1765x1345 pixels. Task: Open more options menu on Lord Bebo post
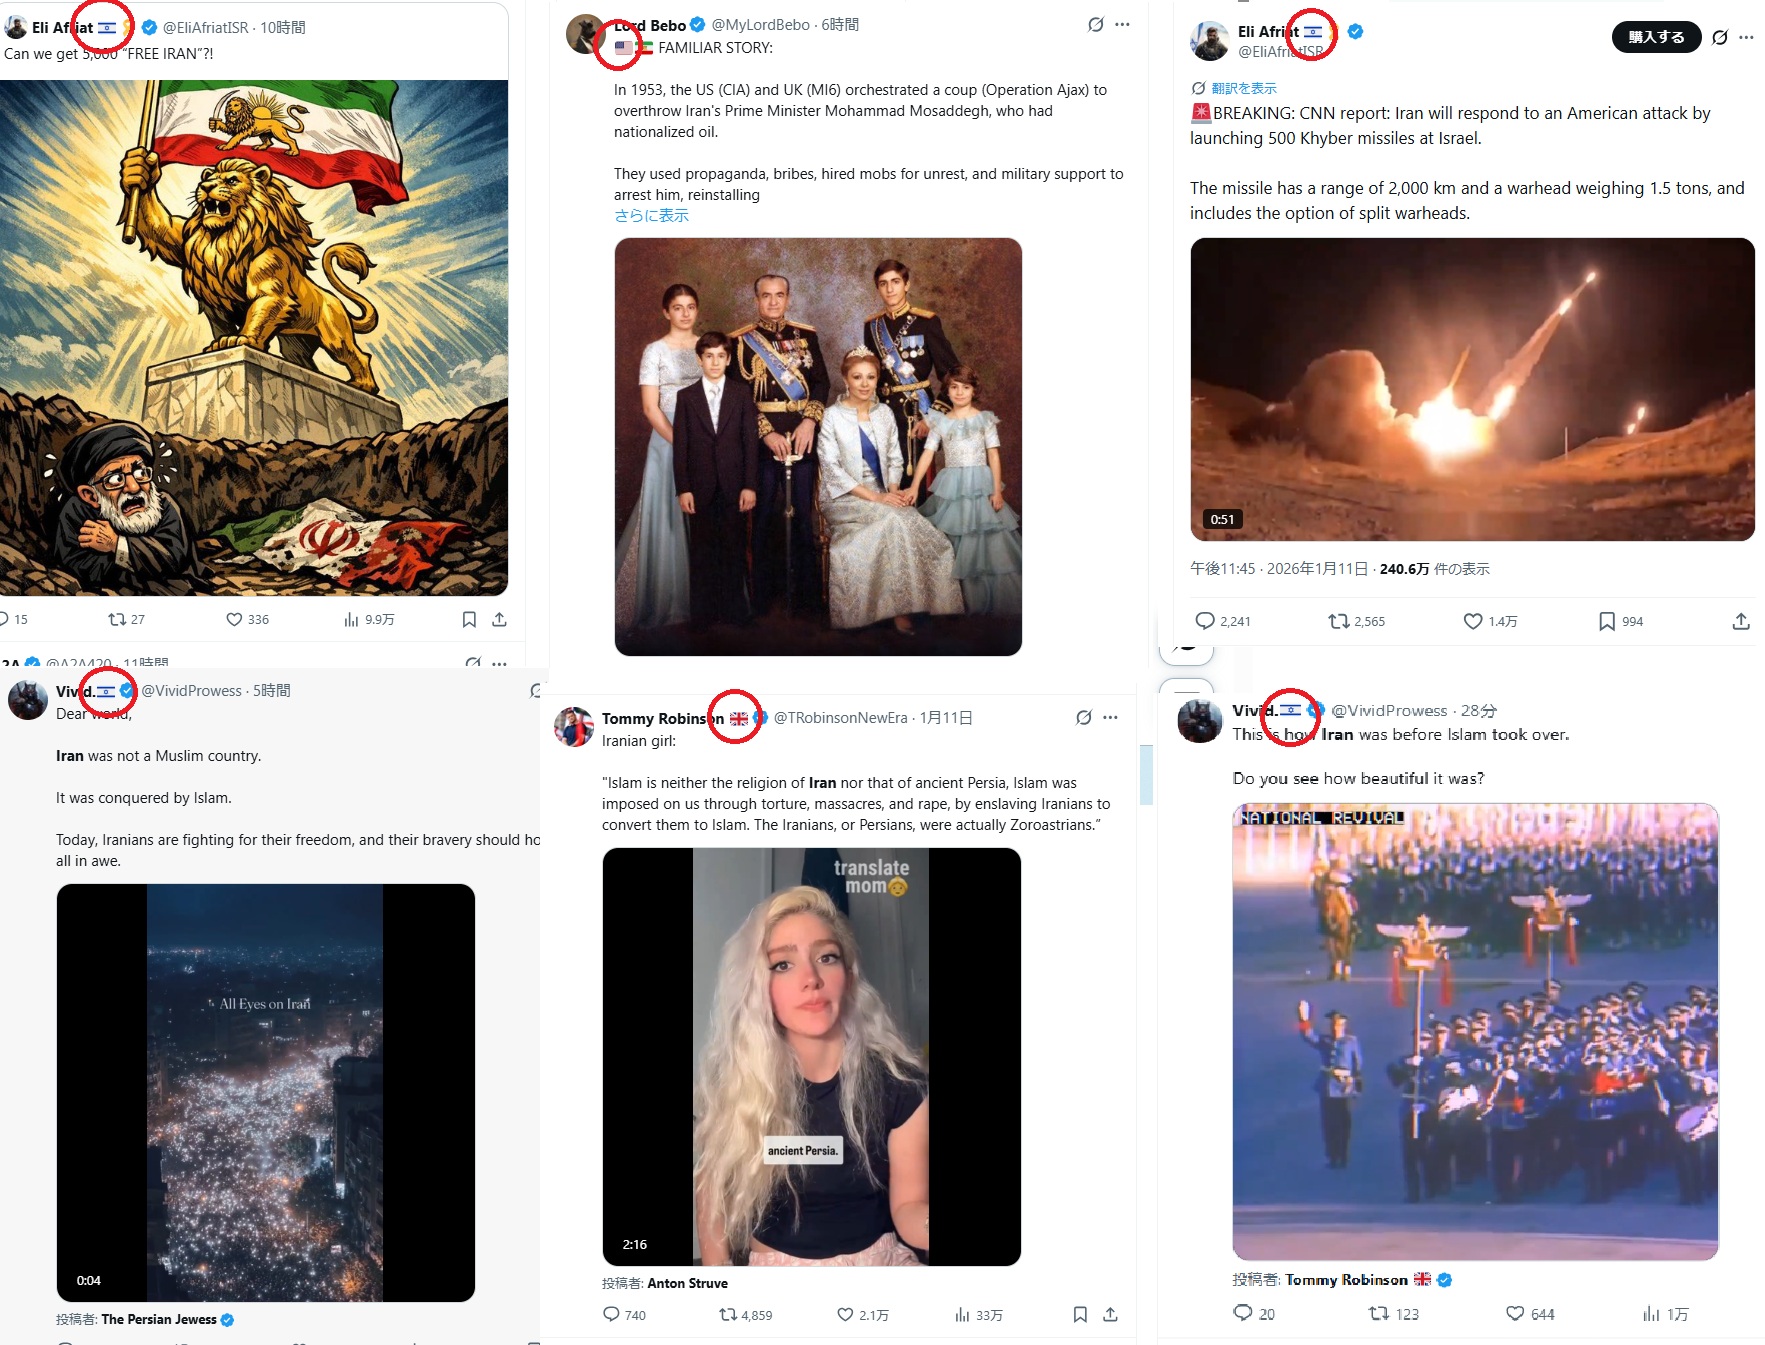(1123, 25)
